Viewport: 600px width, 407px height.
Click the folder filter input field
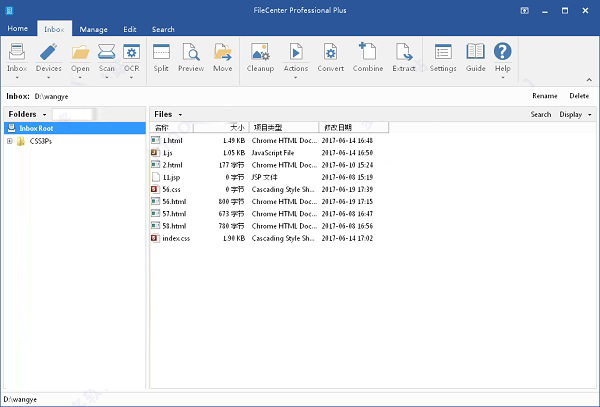(74, 114)
